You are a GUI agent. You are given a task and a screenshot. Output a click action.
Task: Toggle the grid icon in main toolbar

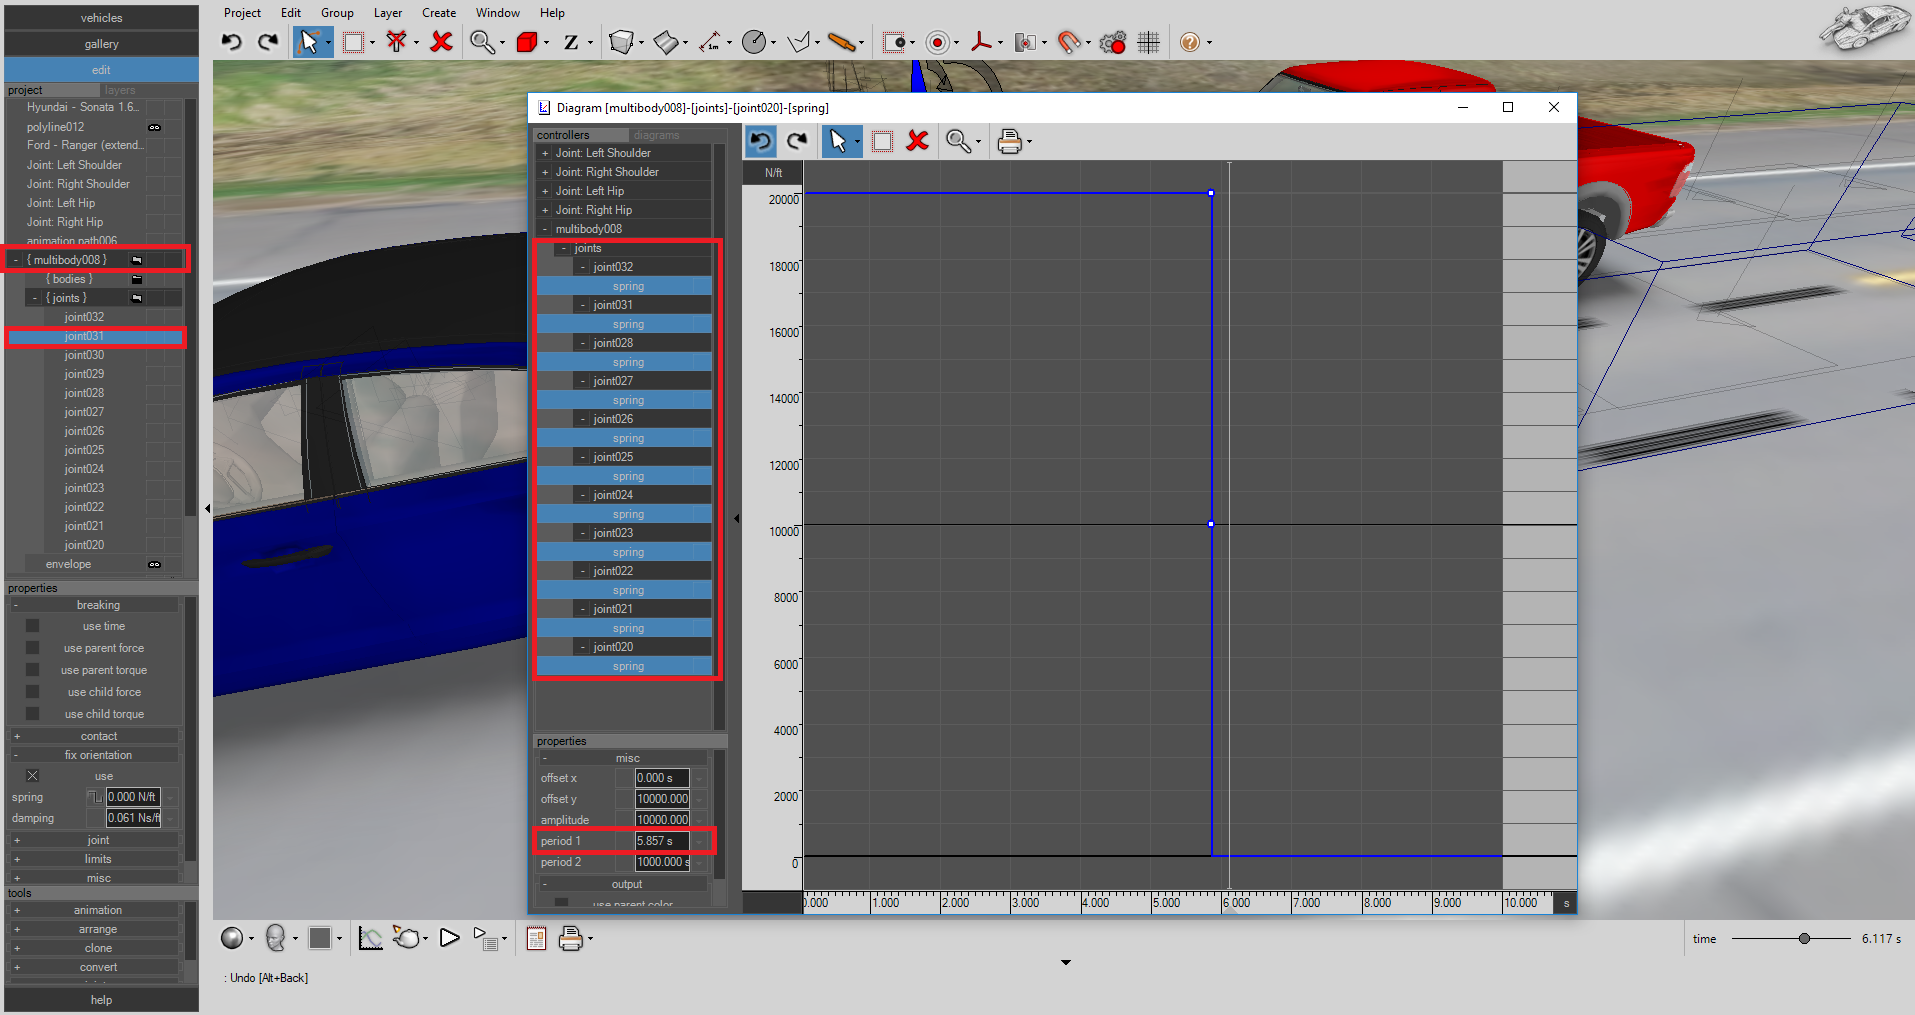click(1148, 42)
